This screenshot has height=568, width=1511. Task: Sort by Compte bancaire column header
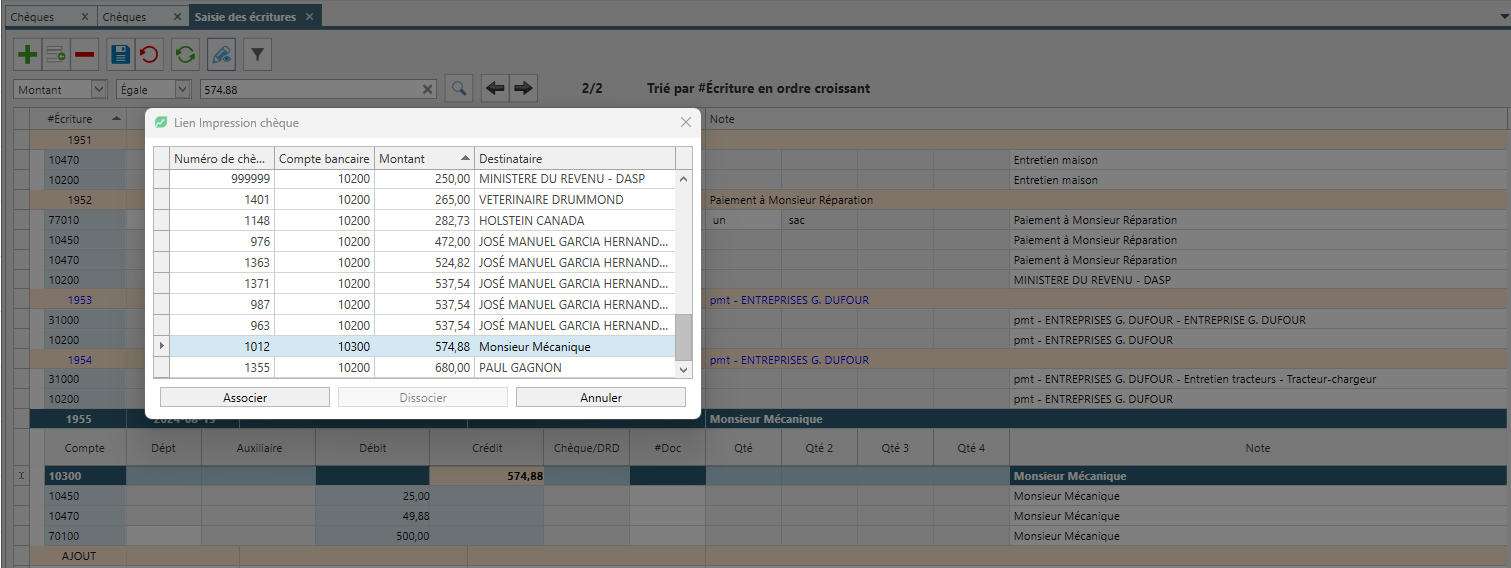324,158
